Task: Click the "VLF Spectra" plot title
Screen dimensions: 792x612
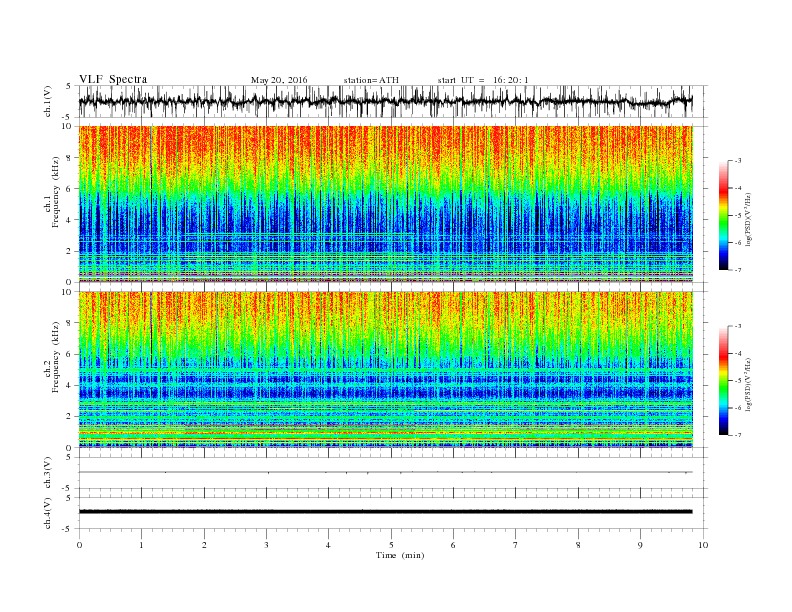Action: pyautogui.click(x=113, y=79)
